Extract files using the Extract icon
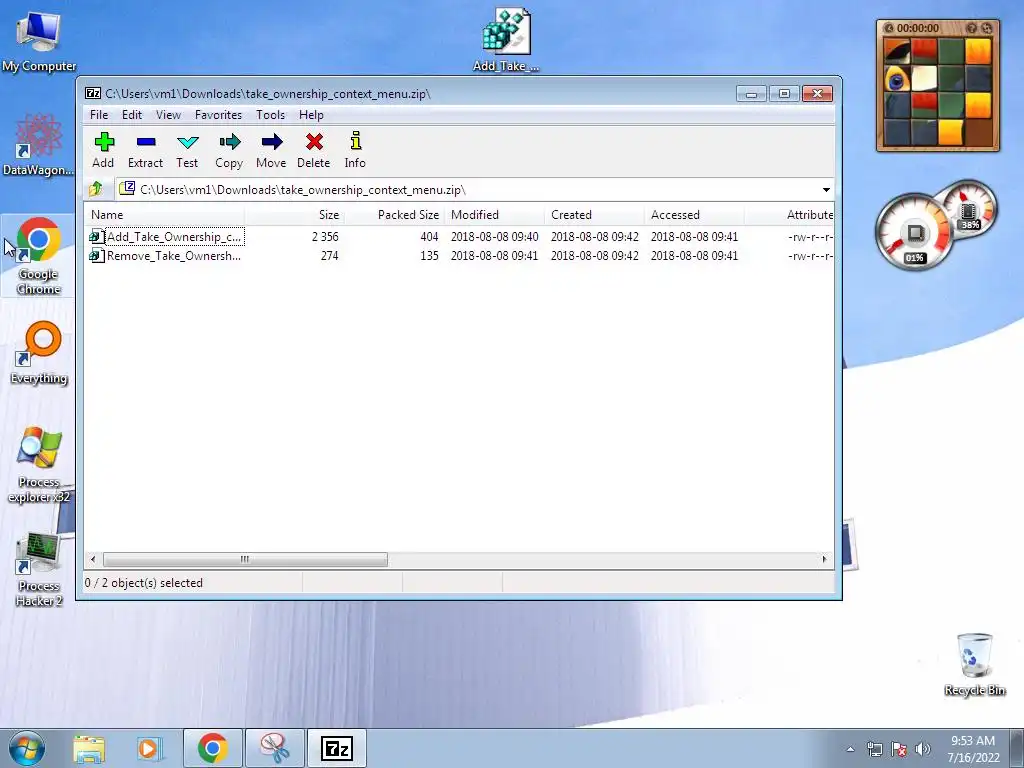Image resolution: width=1024 pixels, height=768 pixels. 145,150
